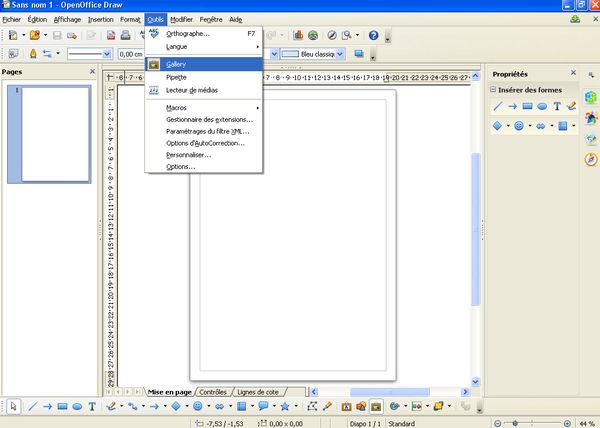Expand flowchart shapes dropdown arrow in Properties panel

pos(574,125)
